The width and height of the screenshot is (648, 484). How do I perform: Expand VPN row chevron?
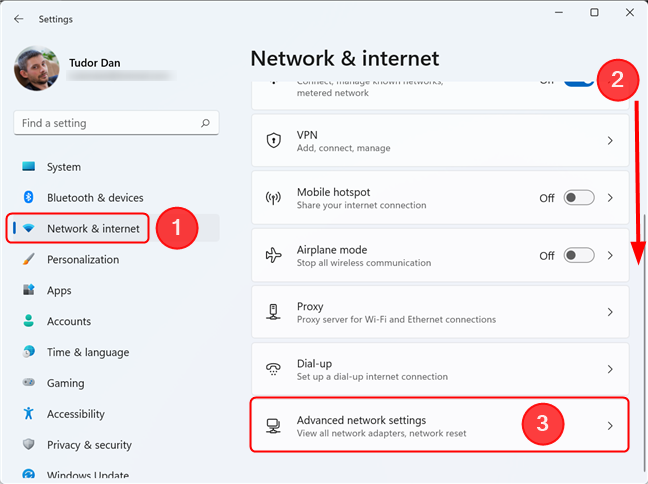pyautogui.click(x=610, y=141)
